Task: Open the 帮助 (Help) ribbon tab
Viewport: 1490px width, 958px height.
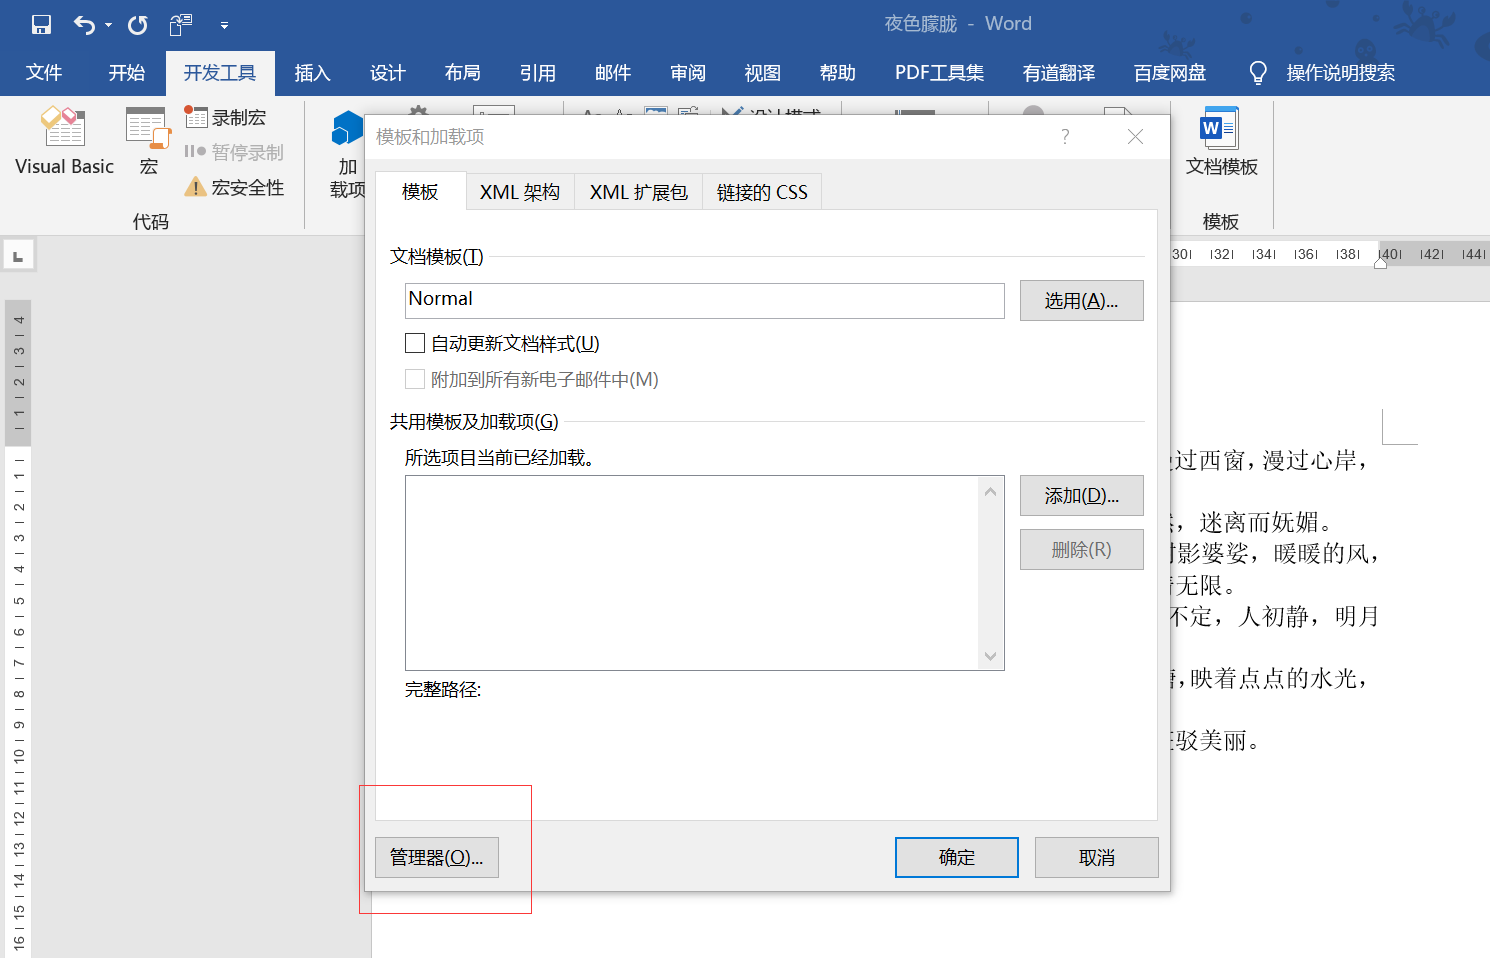Action: (x=837, y=73)
